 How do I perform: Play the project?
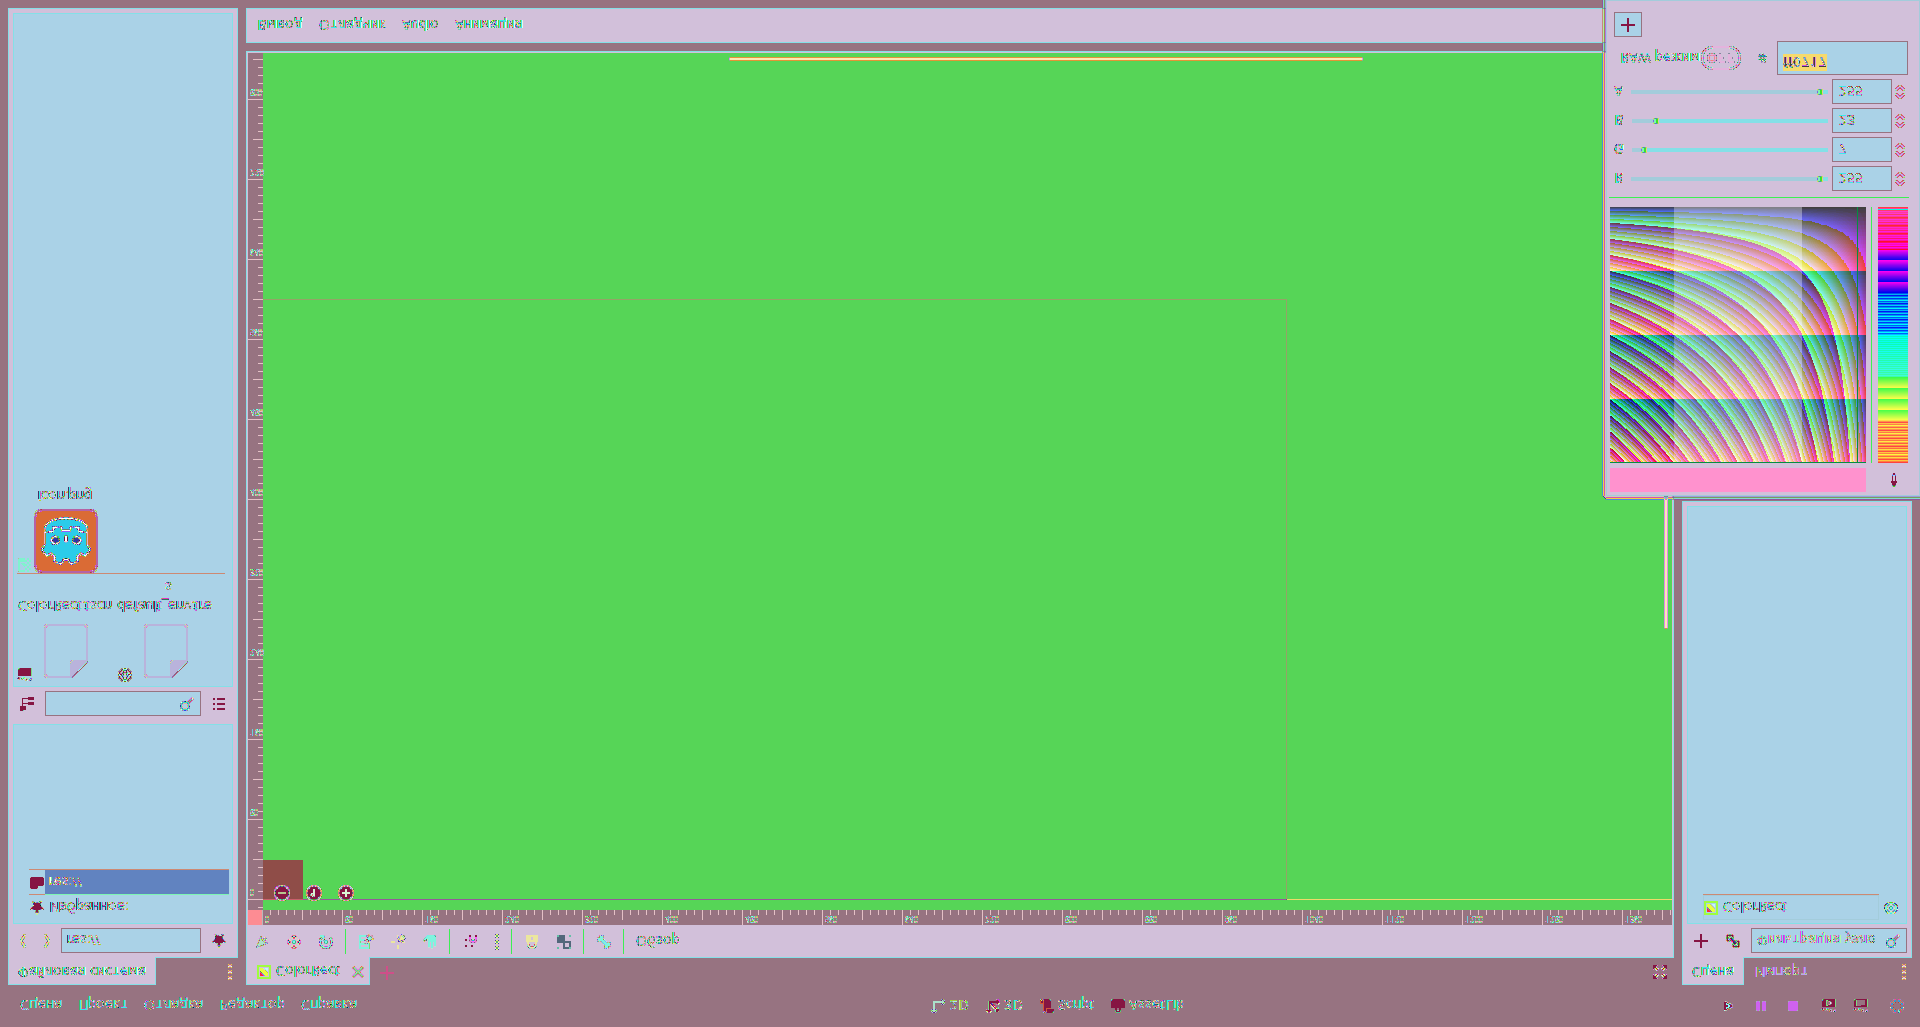[x=1727, y=1005]
